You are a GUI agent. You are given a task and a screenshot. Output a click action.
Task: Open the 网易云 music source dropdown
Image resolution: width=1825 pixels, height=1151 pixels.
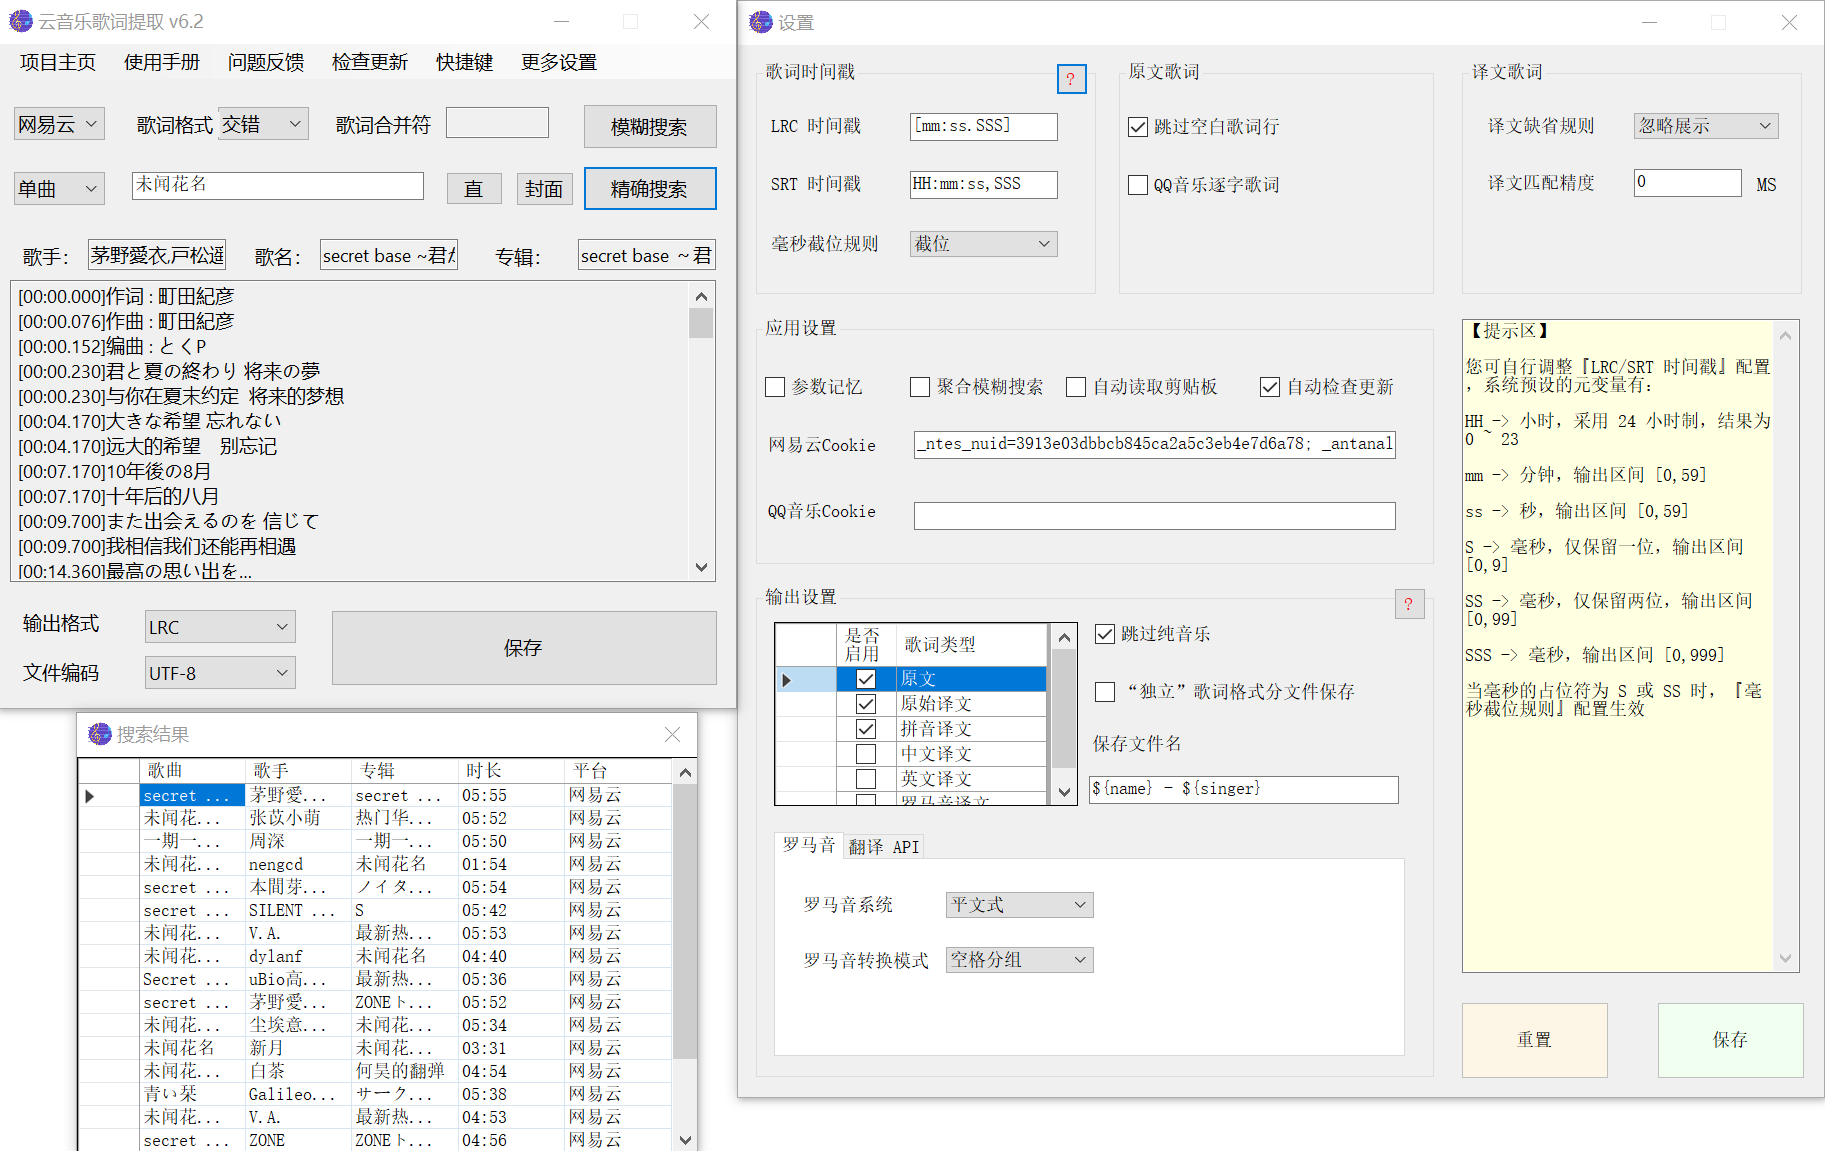tap(60, 124)
